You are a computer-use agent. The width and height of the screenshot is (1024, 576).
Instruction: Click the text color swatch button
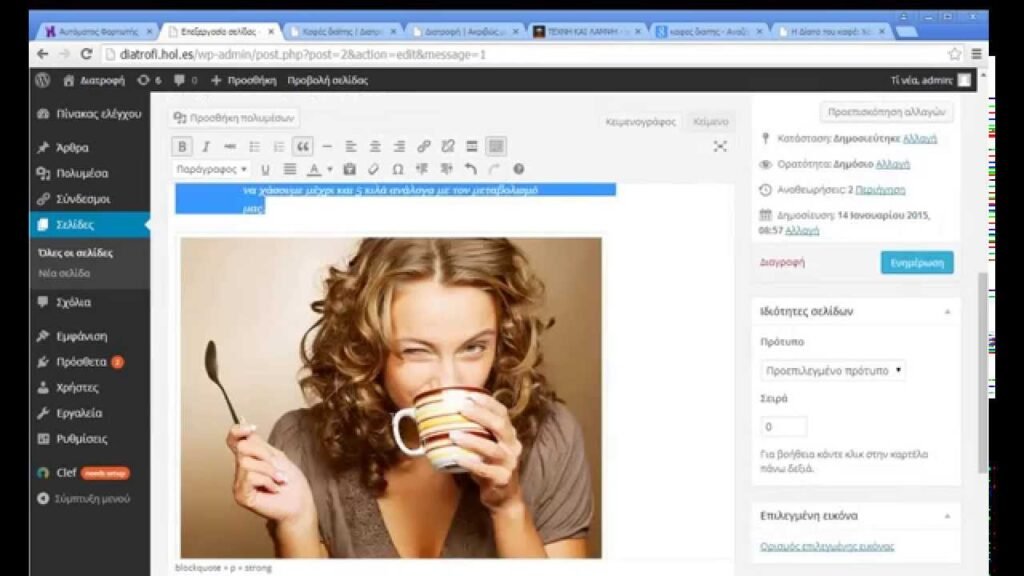tap(314, 169)
